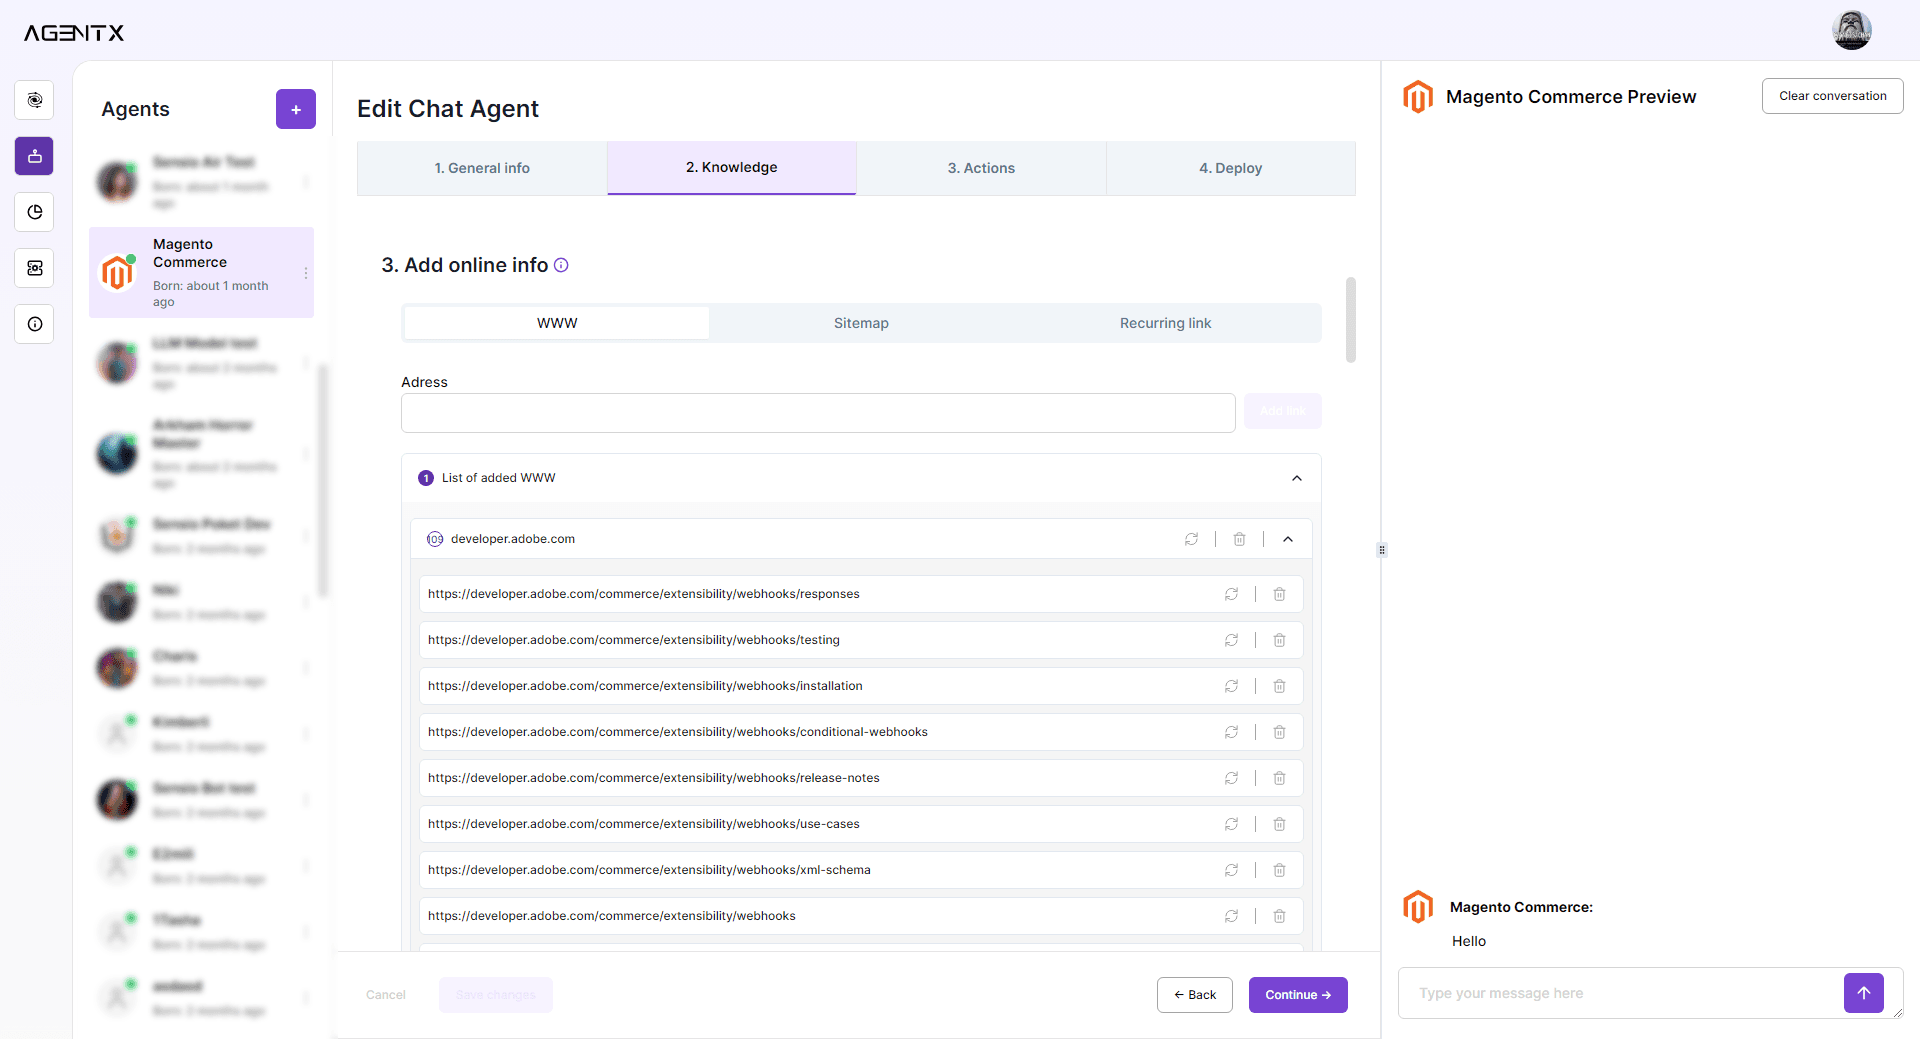Collapse the List of added WWW section
This screenshot has width=1920, height=1039.
pyautogui.click(x=1297, y=478)
